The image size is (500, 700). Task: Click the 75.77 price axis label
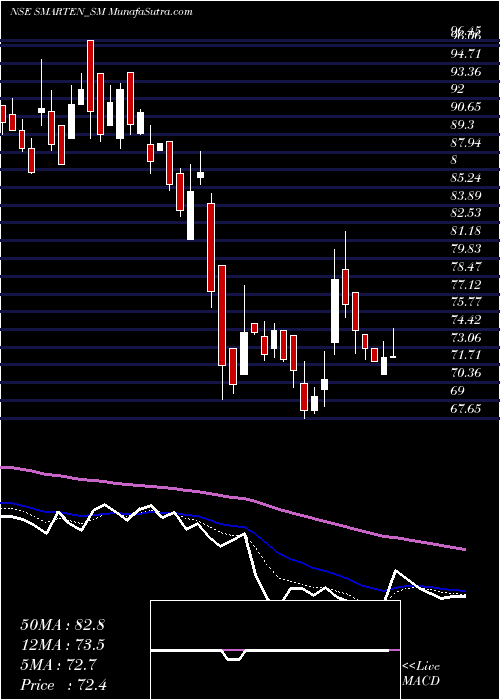(466, 302)
